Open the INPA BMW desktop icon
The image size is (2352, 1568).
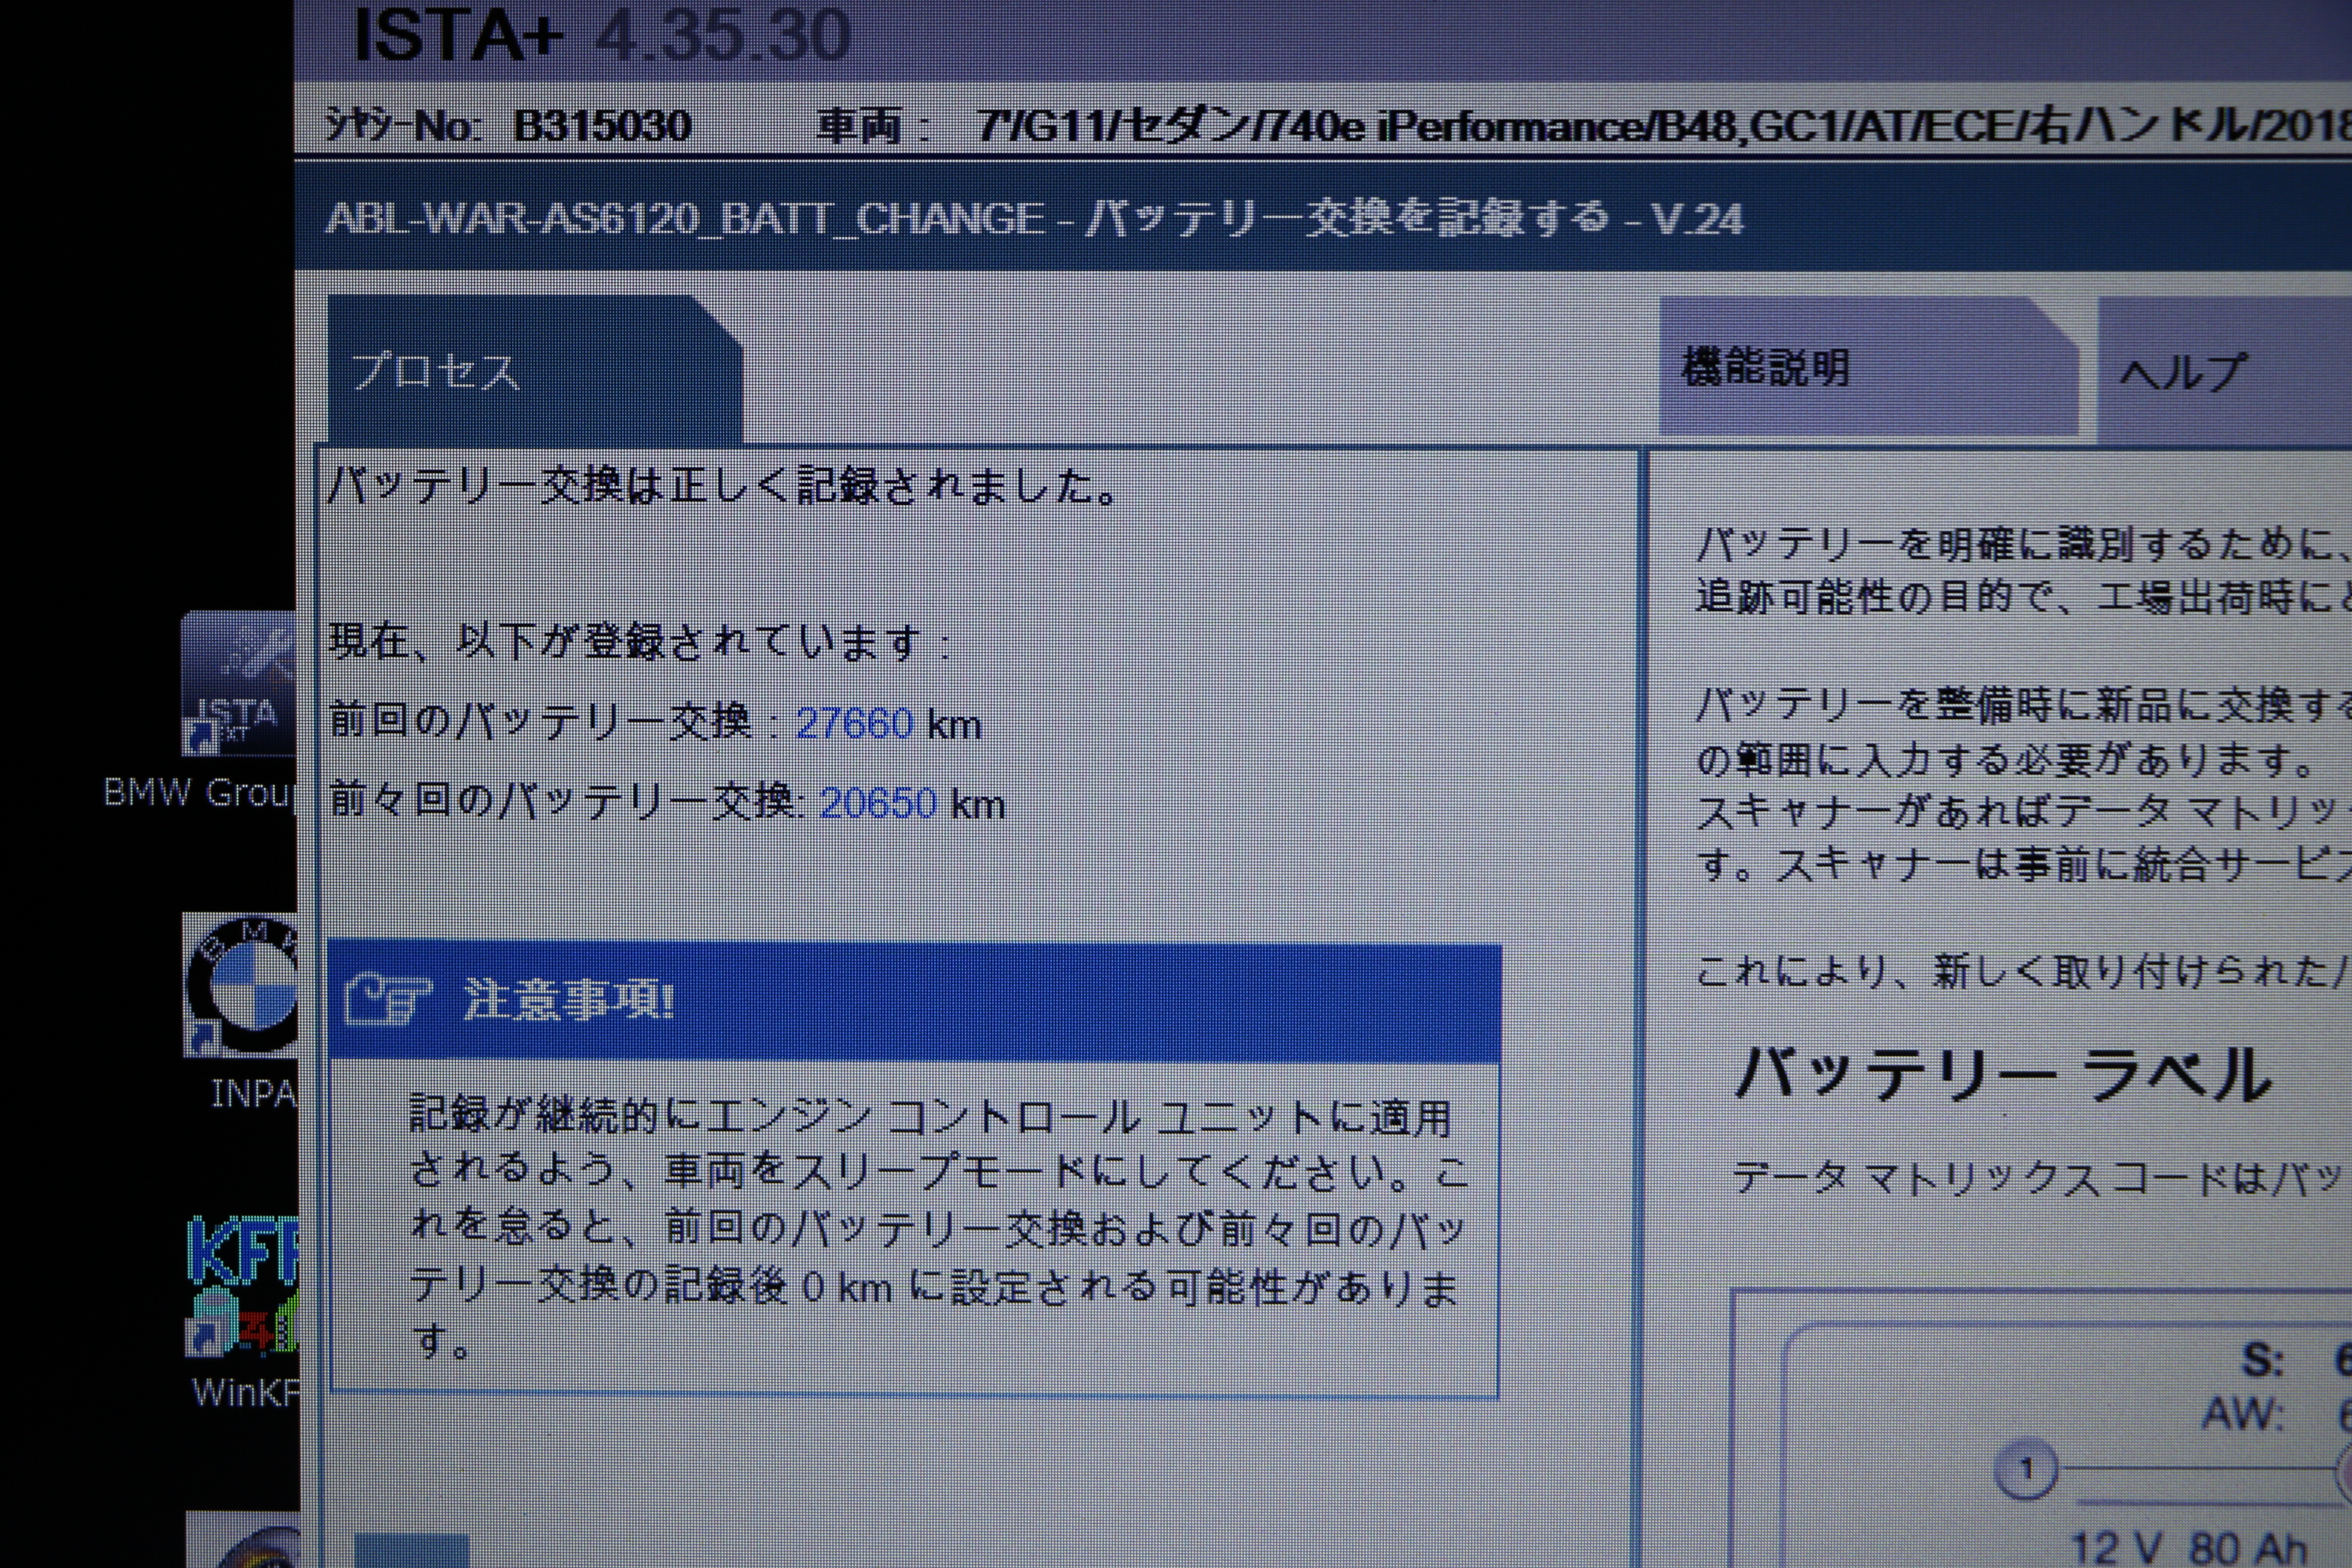pyautogui.click(x=240, y=985)
